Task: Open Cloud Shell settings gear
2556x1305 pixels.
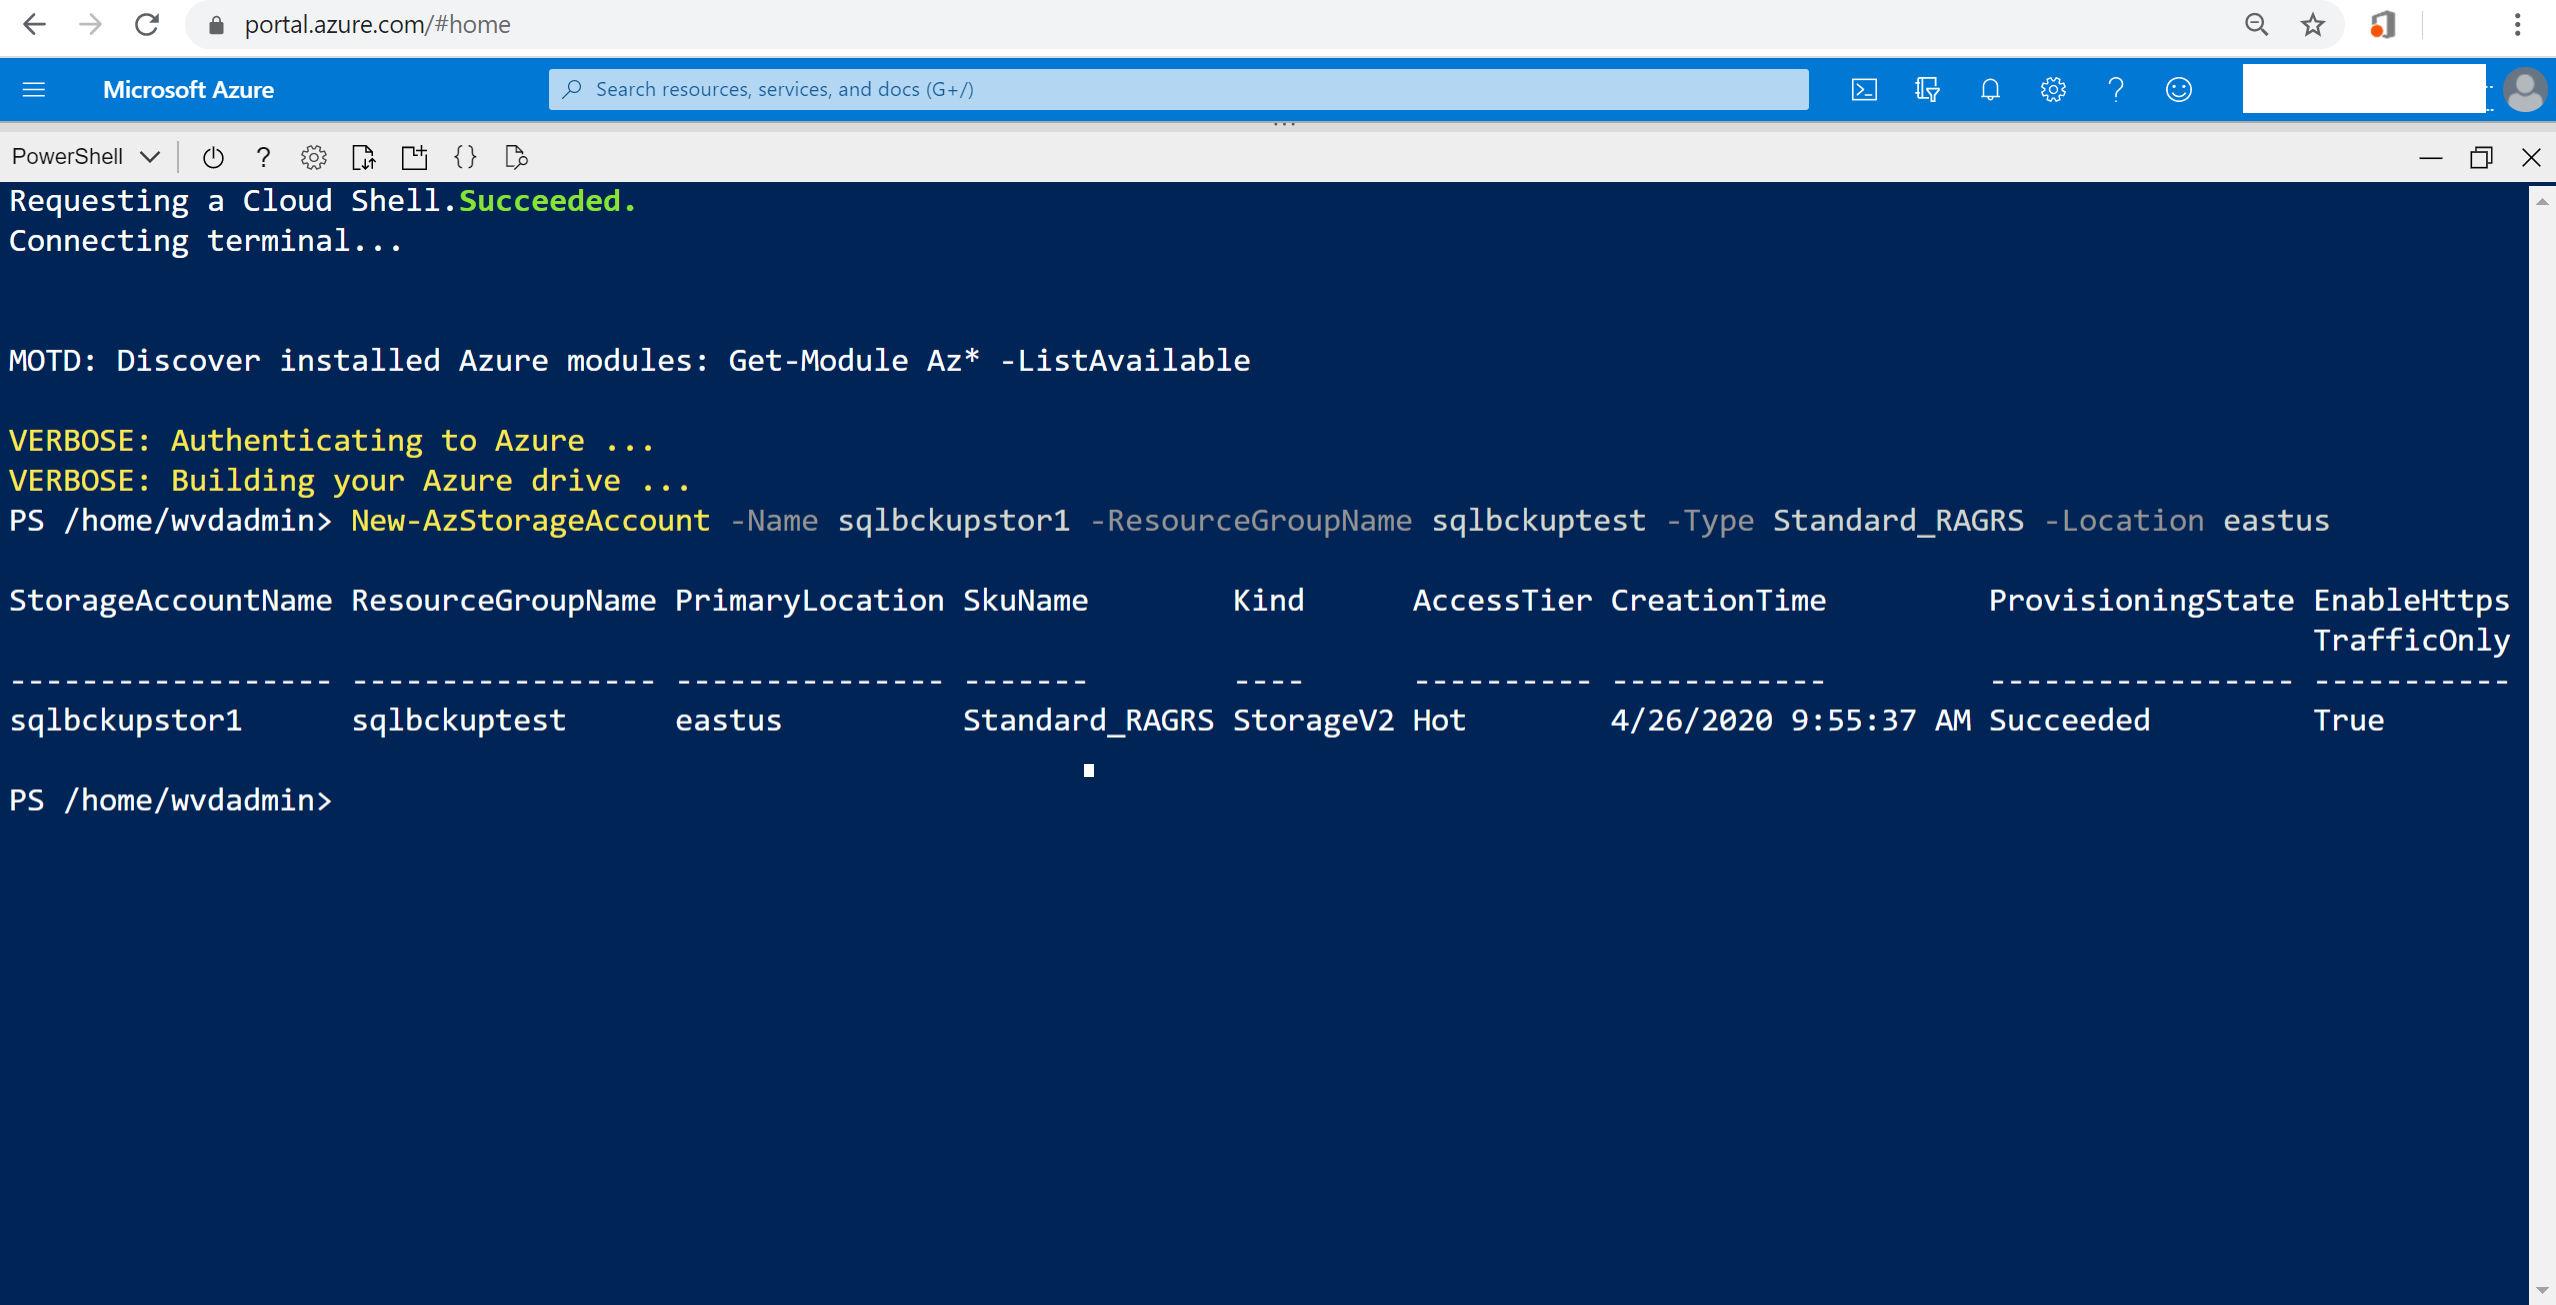Action: click(x=314, y=157)
